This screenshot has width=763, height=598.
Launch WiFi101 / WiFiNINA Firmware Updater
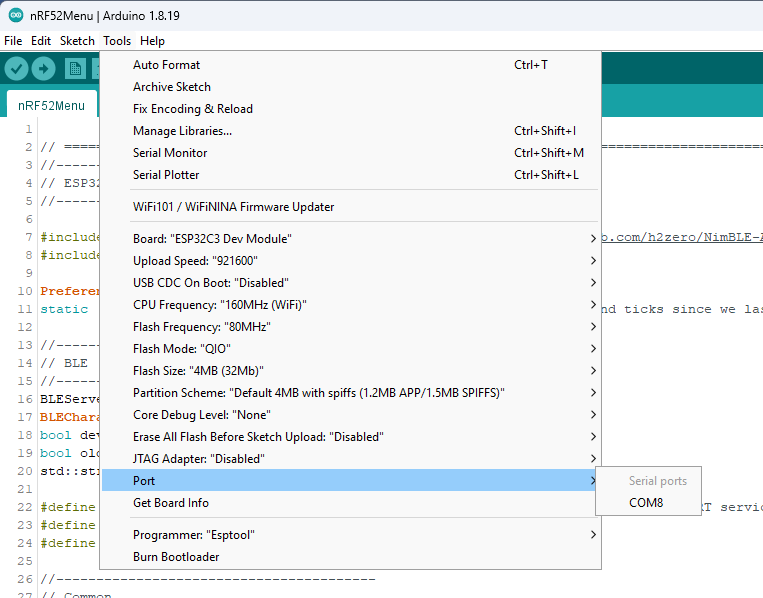(x=350, y=207)
